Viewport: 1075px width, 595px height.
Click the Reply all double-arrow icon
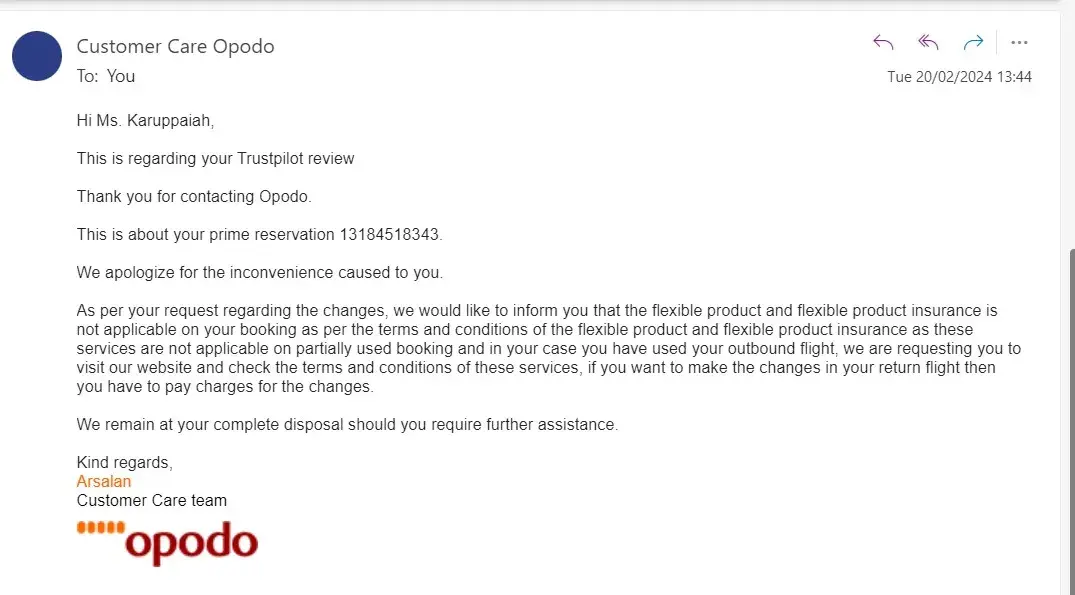coord(928,42)
